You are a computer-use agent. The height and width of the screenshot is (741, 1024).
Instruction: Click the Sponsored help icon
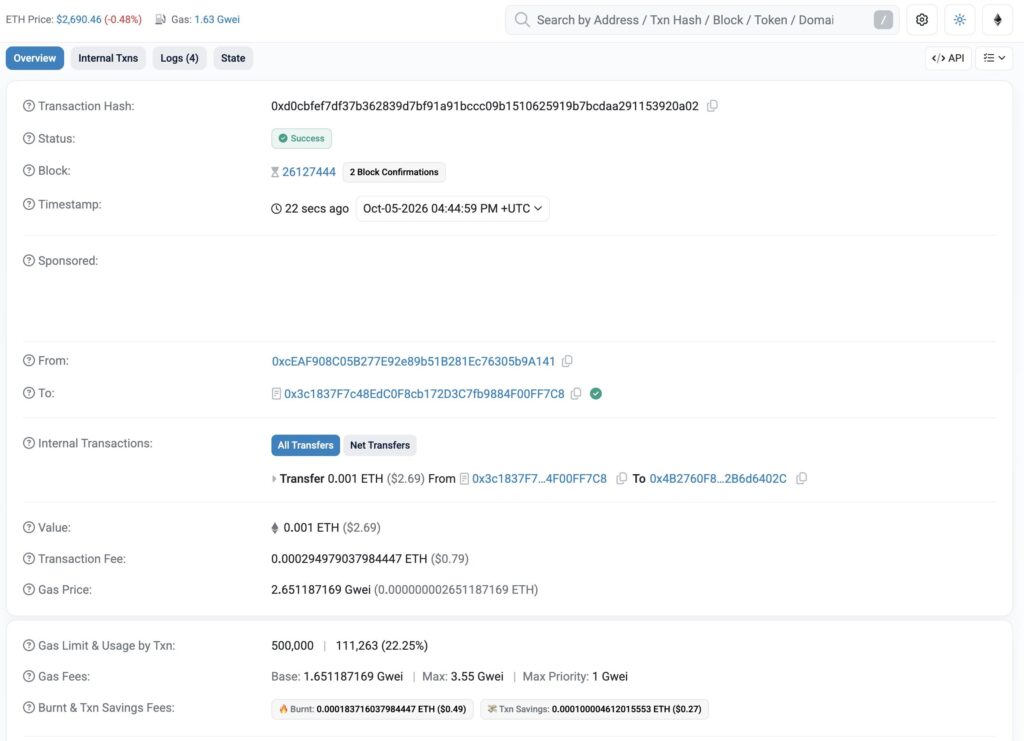coord(29,260)
